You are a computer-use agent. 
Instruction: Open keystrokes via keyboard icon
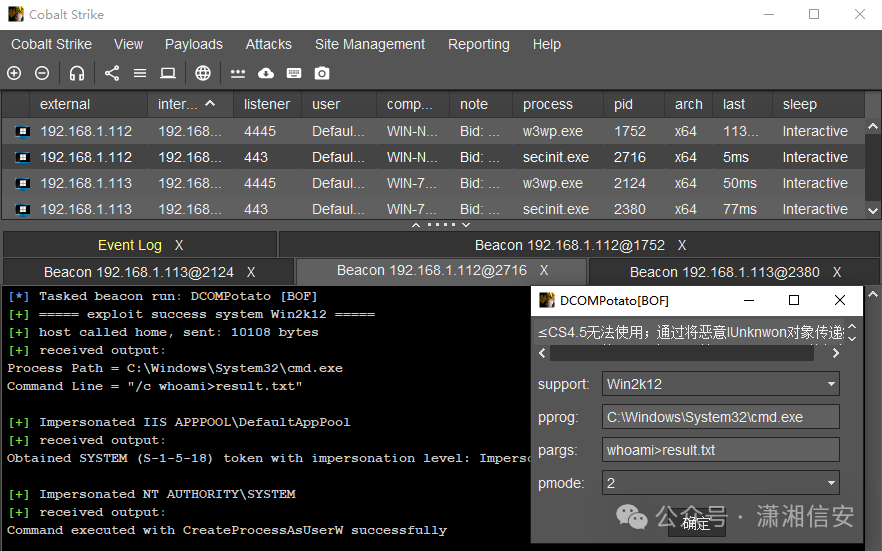(x=294, y=73)
